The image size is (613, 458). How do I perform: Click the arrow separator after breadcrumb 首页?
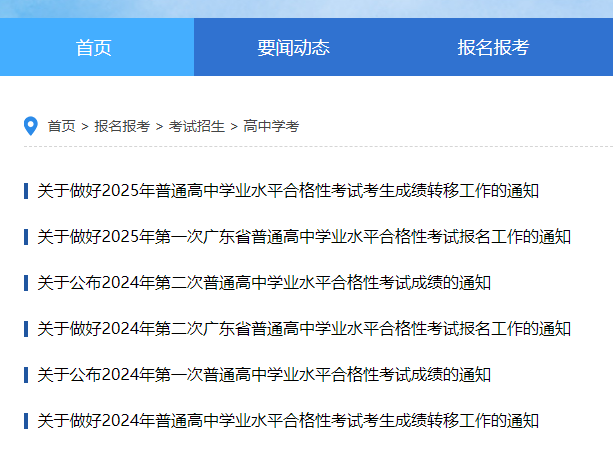point(85,126)
